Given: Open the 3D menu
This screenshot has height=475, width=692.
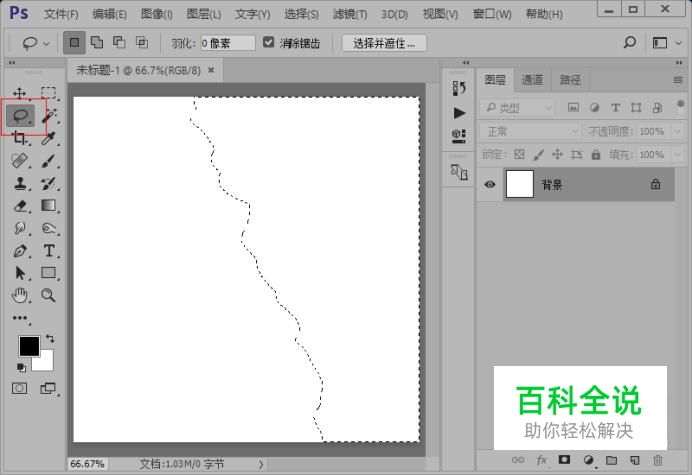Looking at the screenshot, I should (x=395, y=15).
